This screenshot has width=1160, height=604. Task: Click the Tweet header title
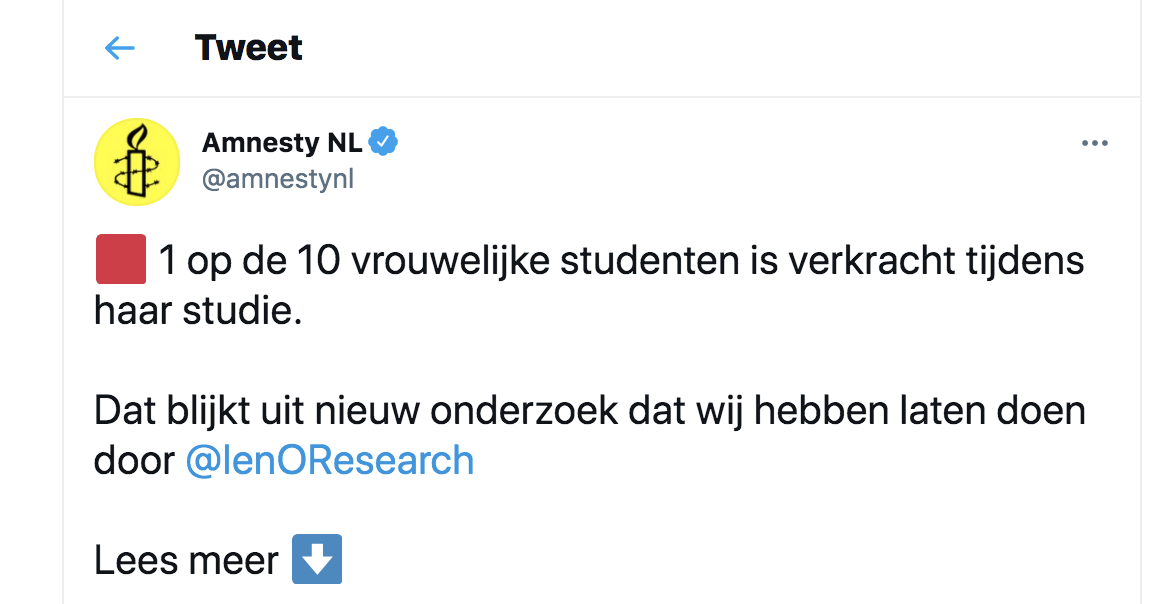249,48
